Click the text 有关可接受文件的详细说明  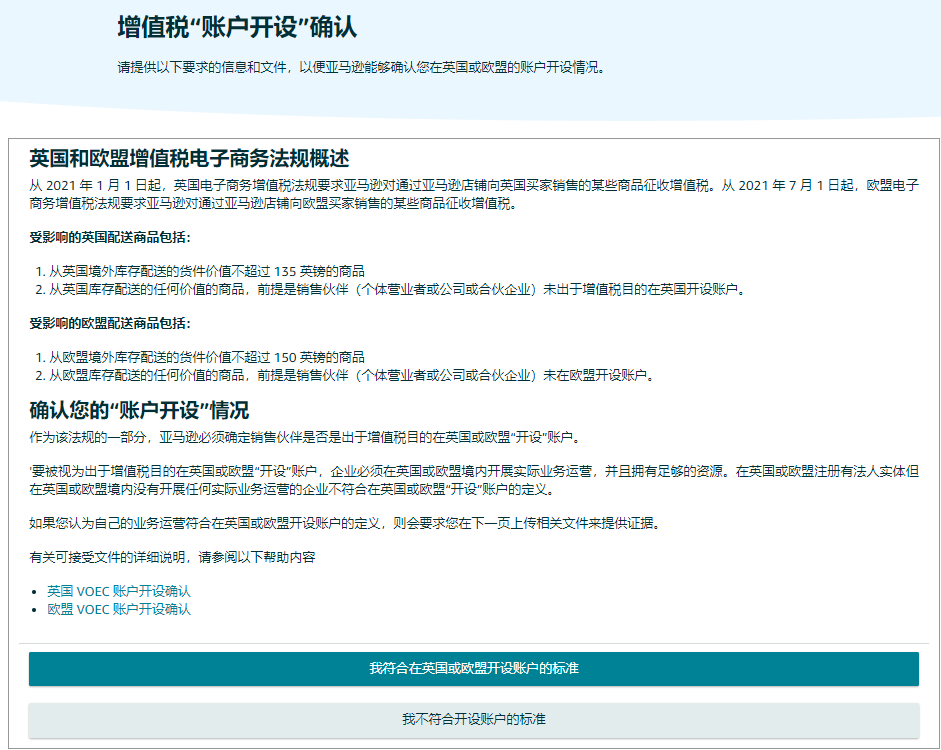tap(172, 557)
